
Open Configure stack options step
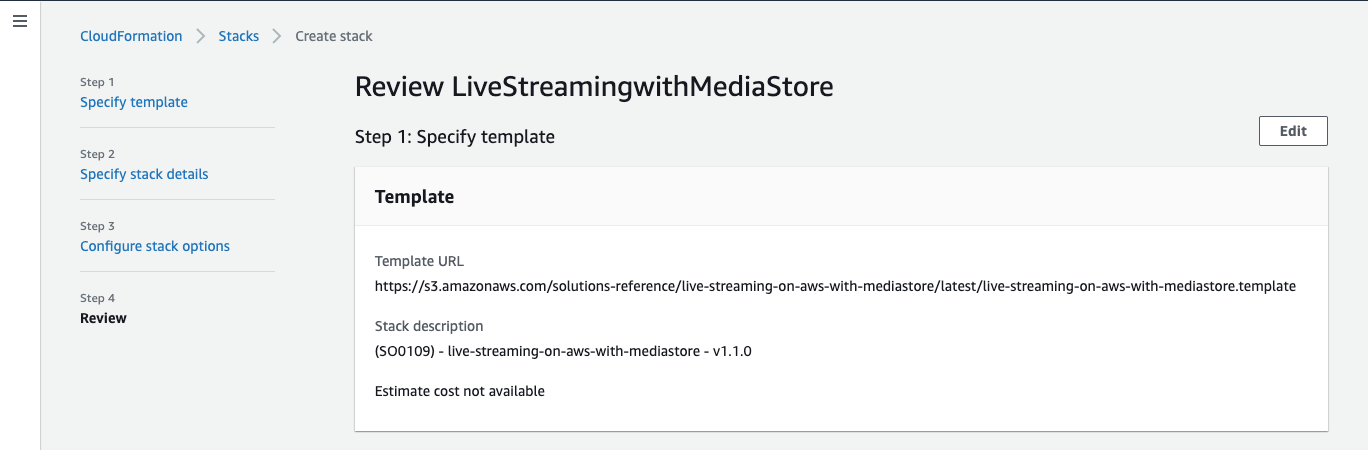[155, 246]
